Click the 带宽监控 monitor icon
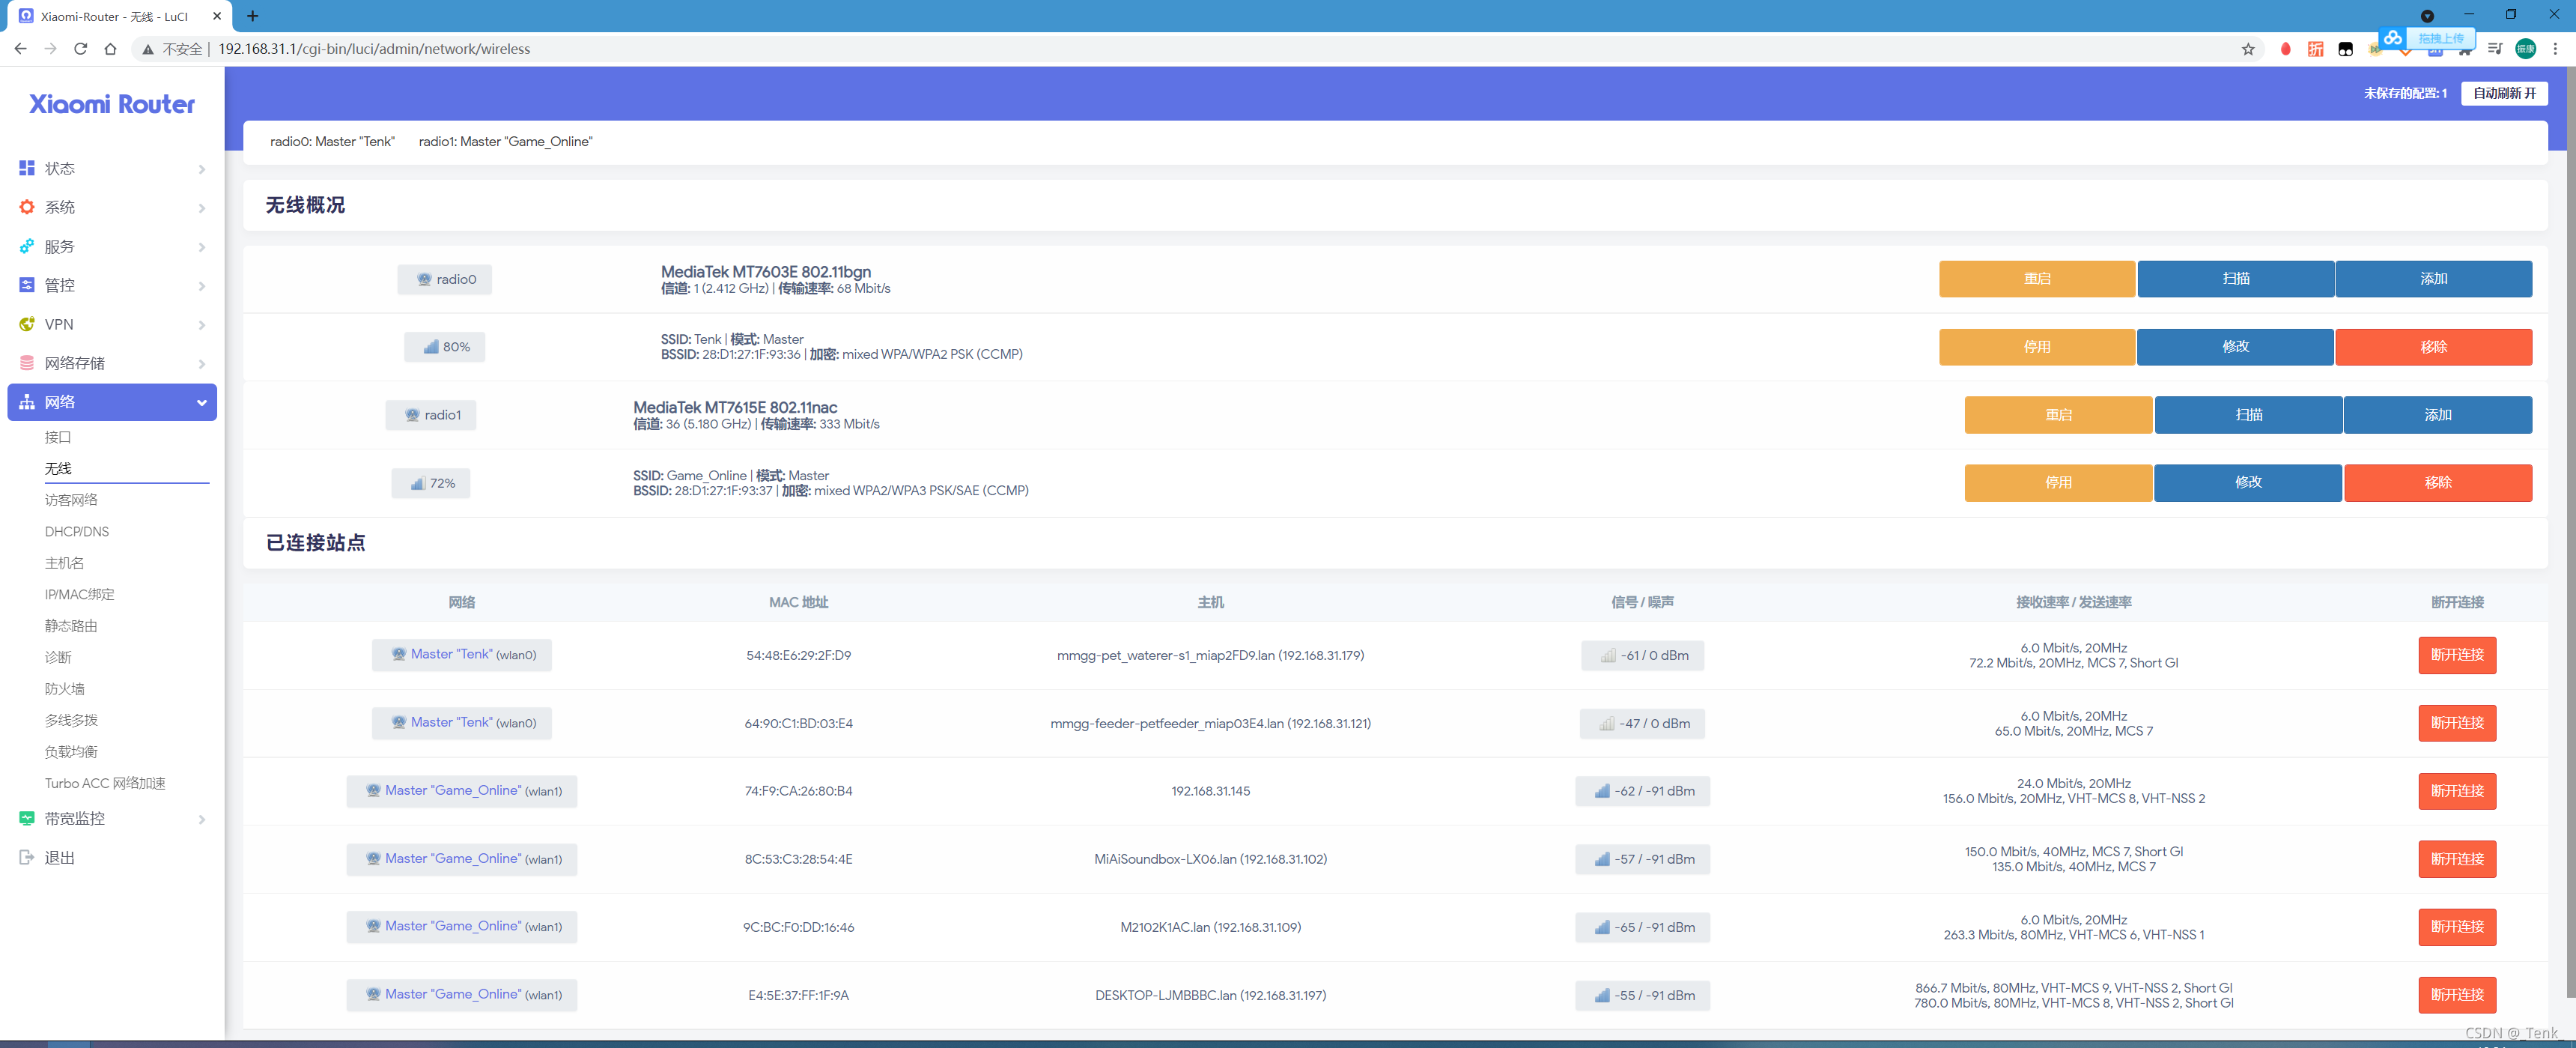 (x=27, y=818)
